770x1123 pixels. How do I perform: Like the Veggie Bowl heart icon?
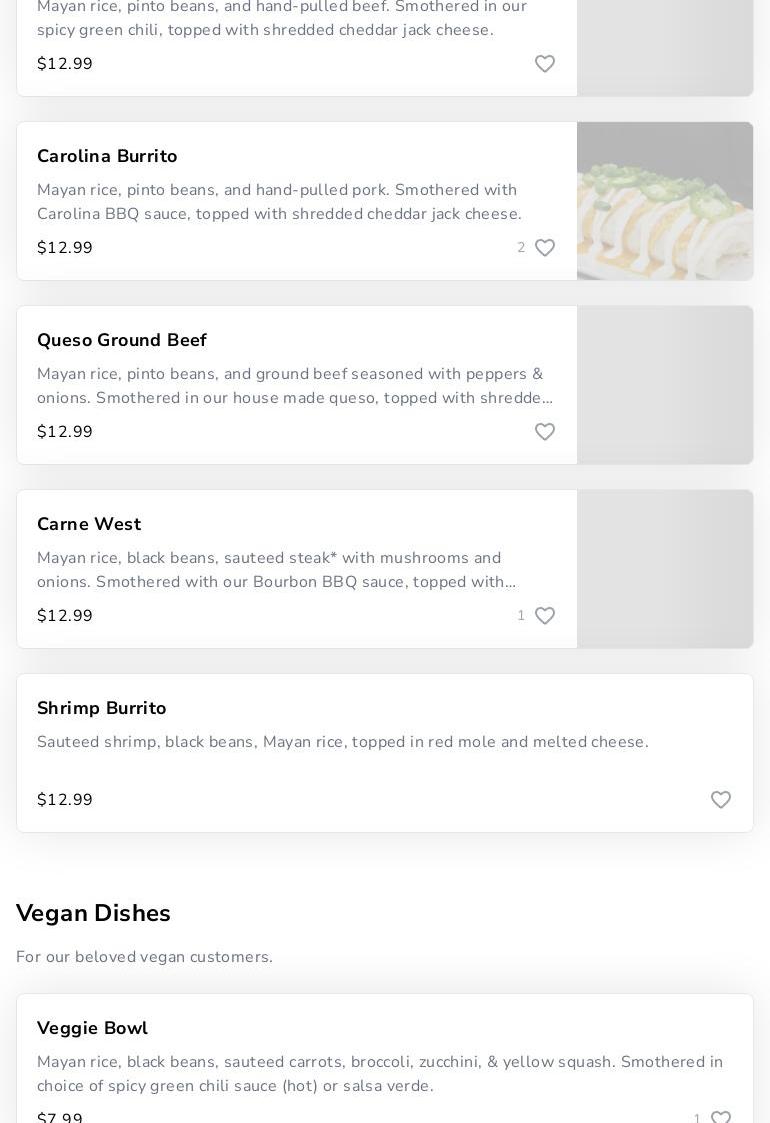(721, 1117)
